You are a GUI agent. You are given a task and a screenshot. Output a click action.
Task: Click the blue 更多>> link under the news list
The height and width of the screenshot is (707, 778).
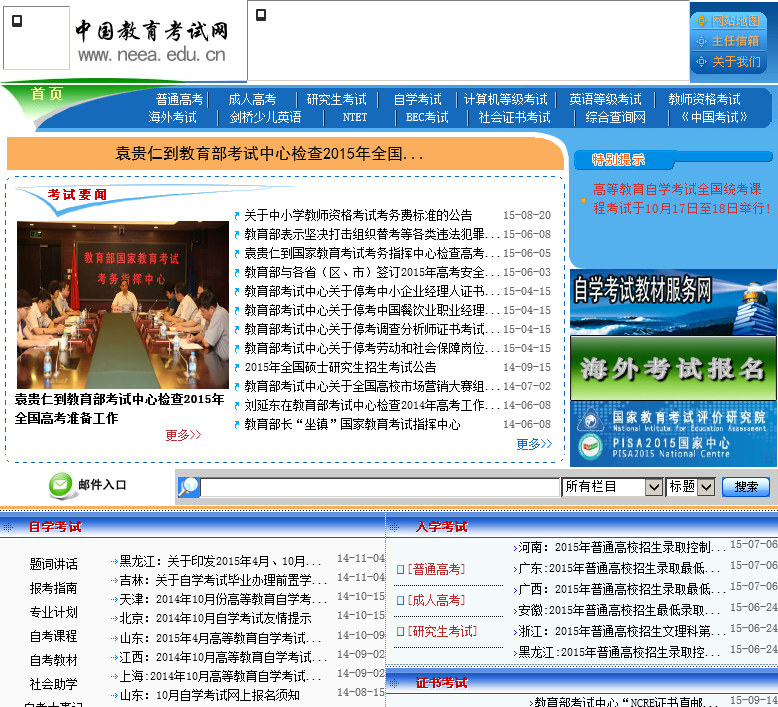pos(534,444)
